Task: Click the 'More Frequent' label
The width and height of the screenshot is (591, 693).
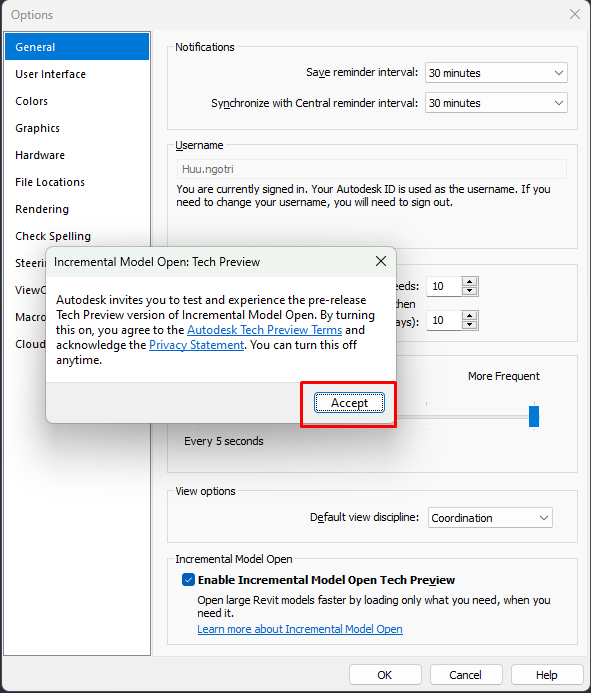Action: [x=503, y=376]
